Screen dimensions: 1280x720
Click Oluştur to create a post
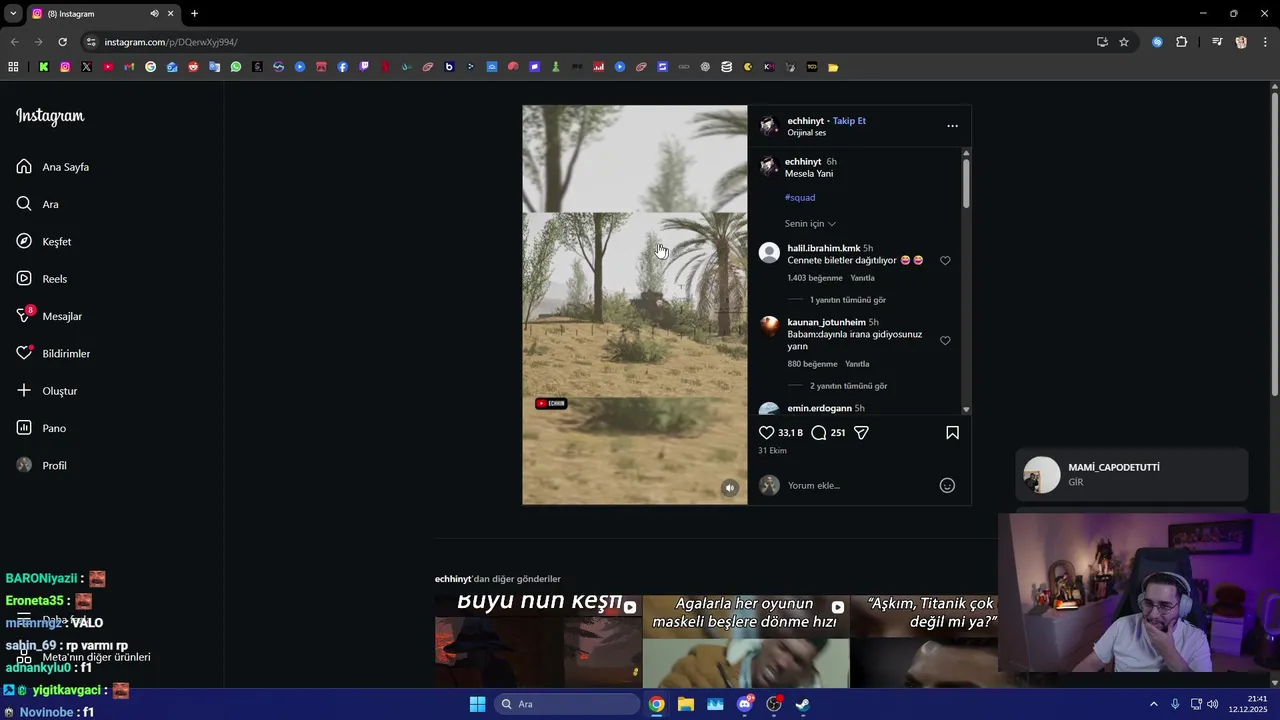coord(47,391)
